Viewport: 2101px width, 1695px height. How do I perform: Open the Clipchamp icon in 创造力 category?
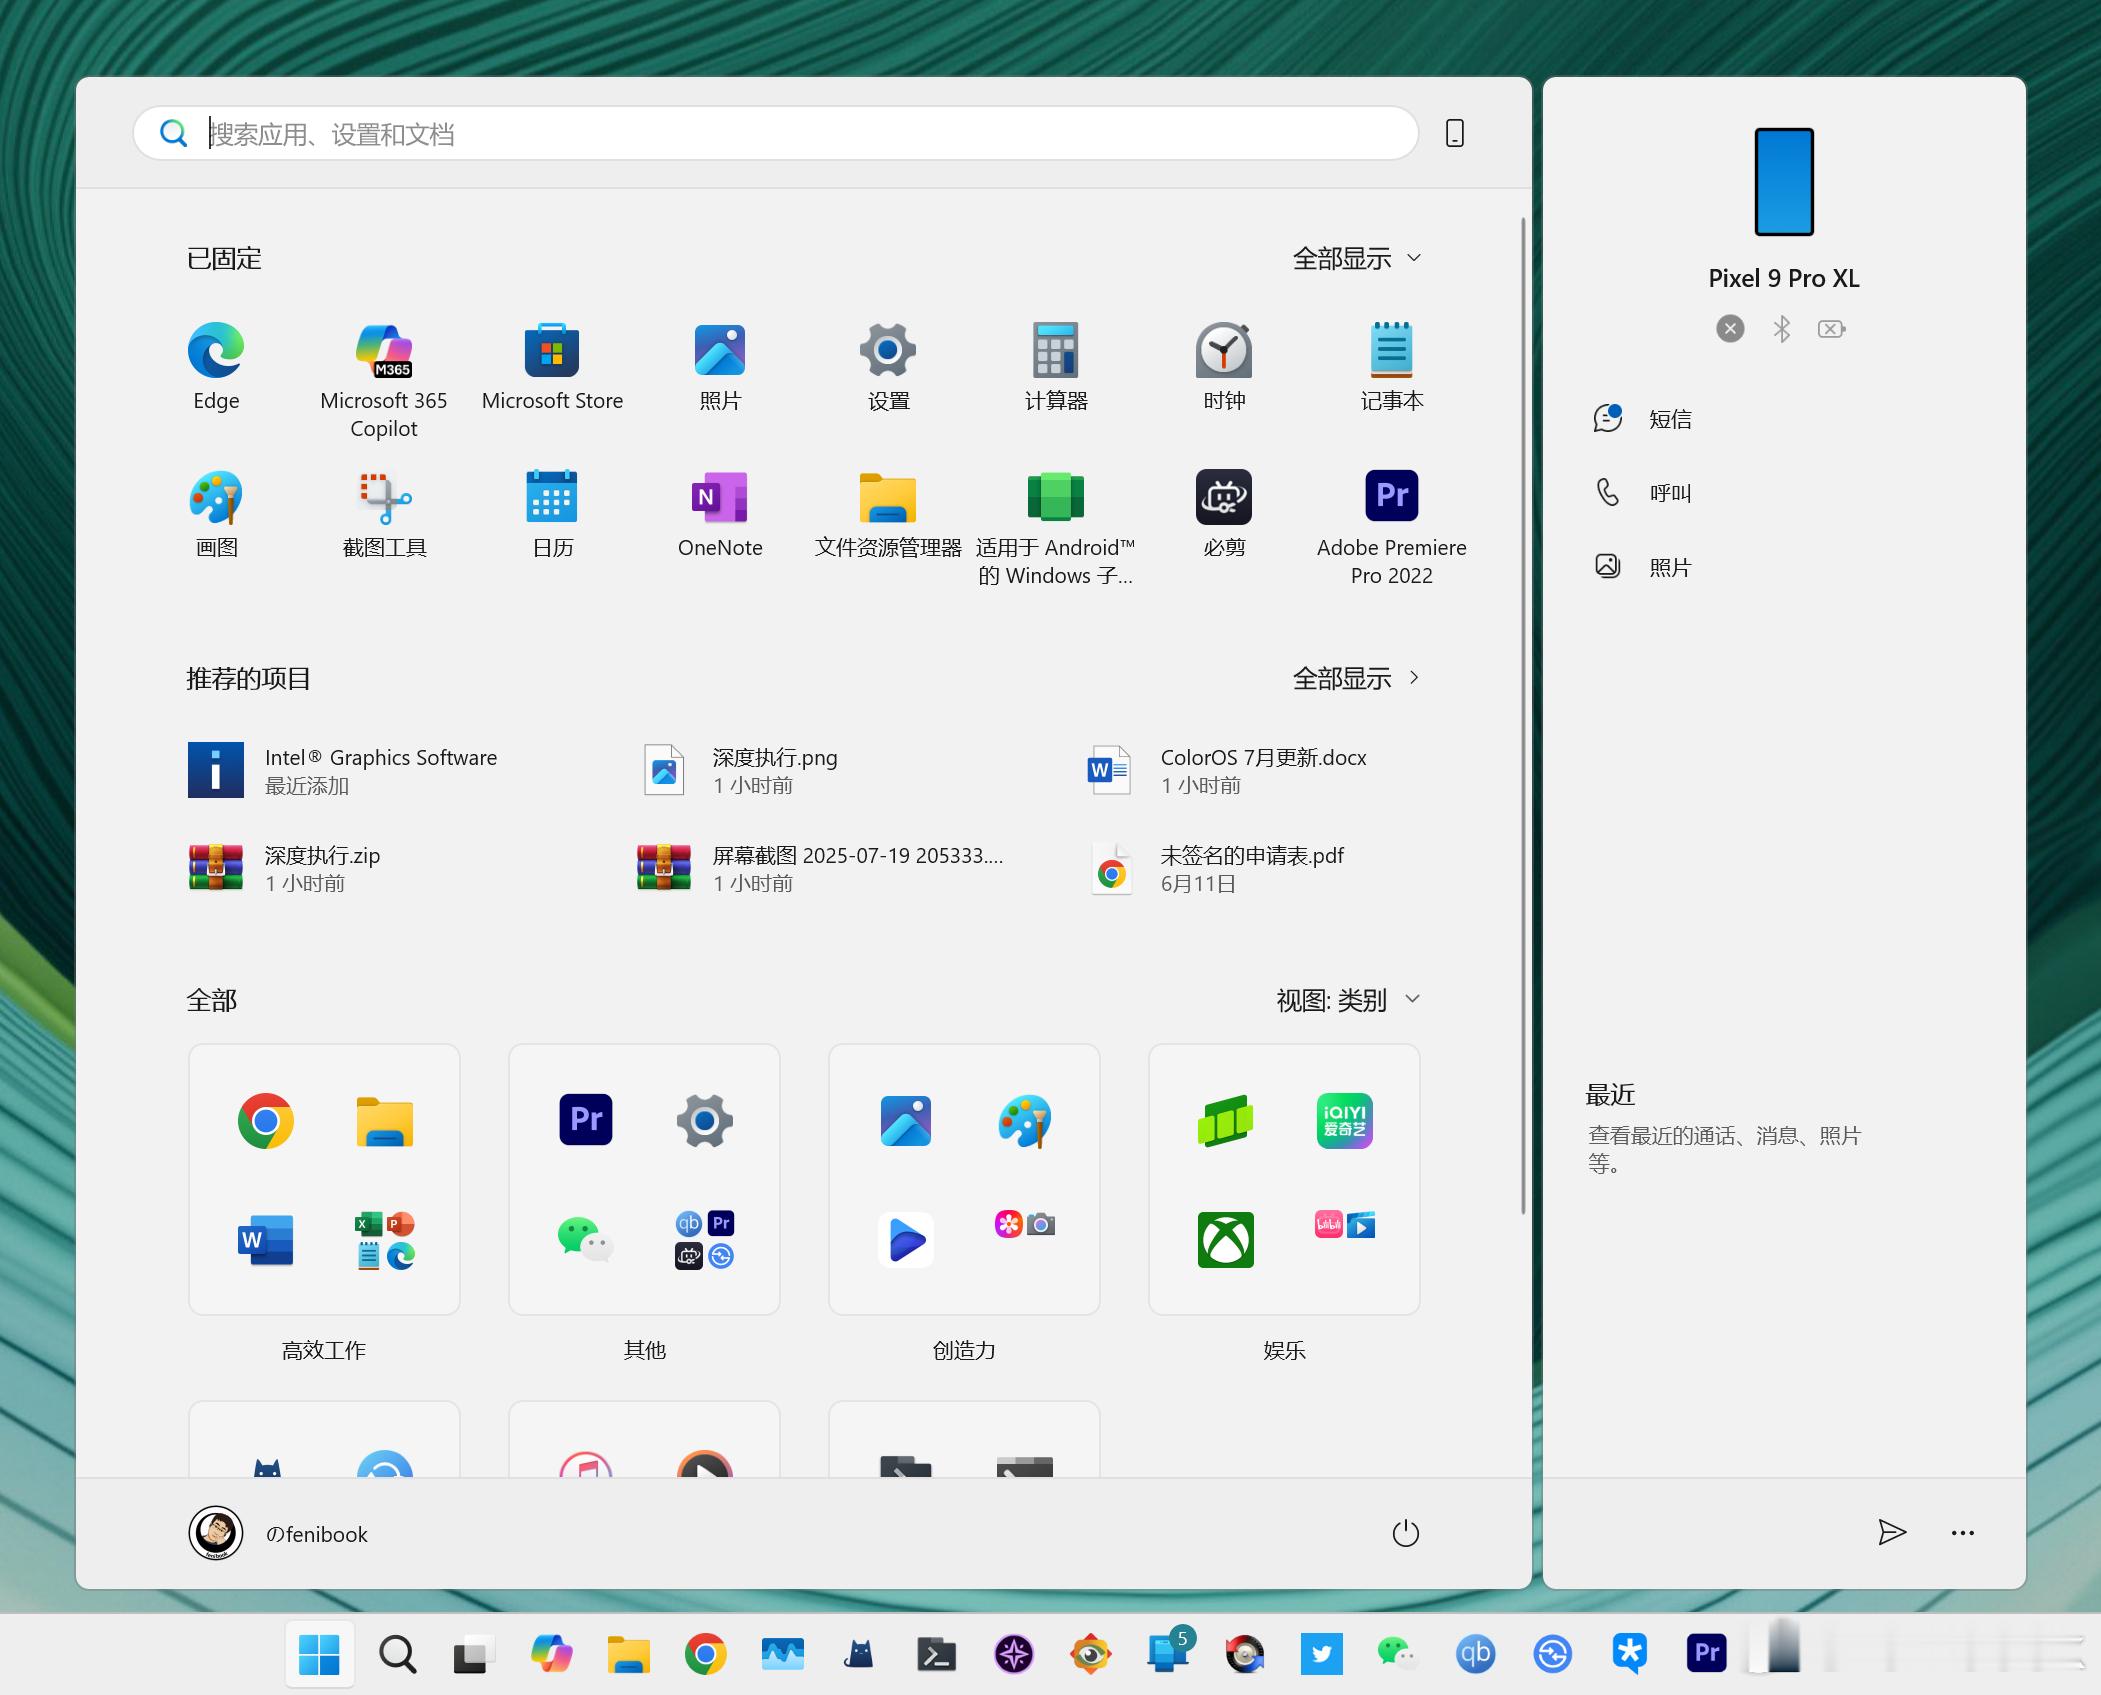click(x=905, y=1240)
